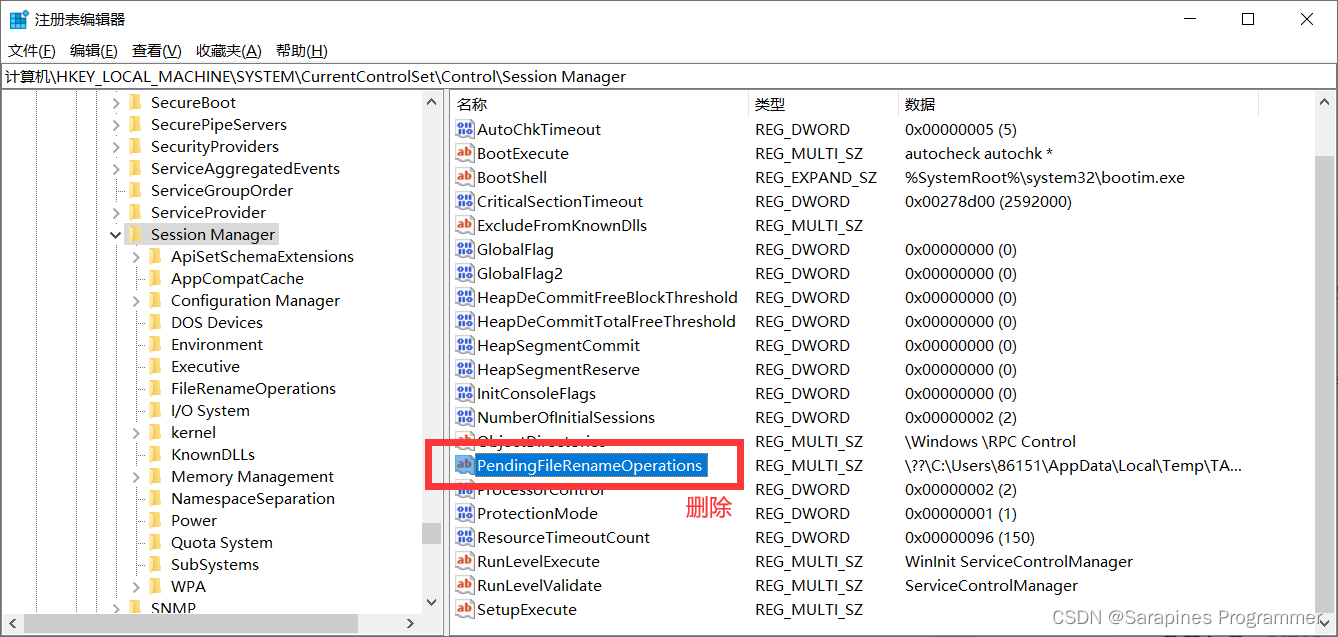Screen dimensions: 1338x637
Task: Select the HeapSegmentReserve value name
Action: (x=558, y=369)
